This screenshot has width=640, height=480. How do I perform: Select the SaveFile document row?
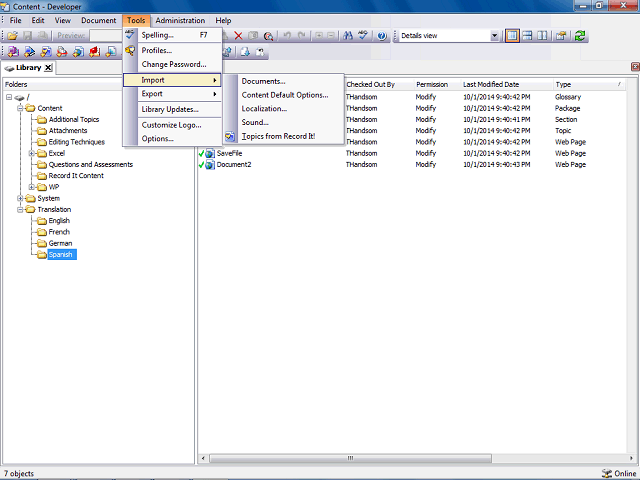pyautogui.click(x=411, y=153)
